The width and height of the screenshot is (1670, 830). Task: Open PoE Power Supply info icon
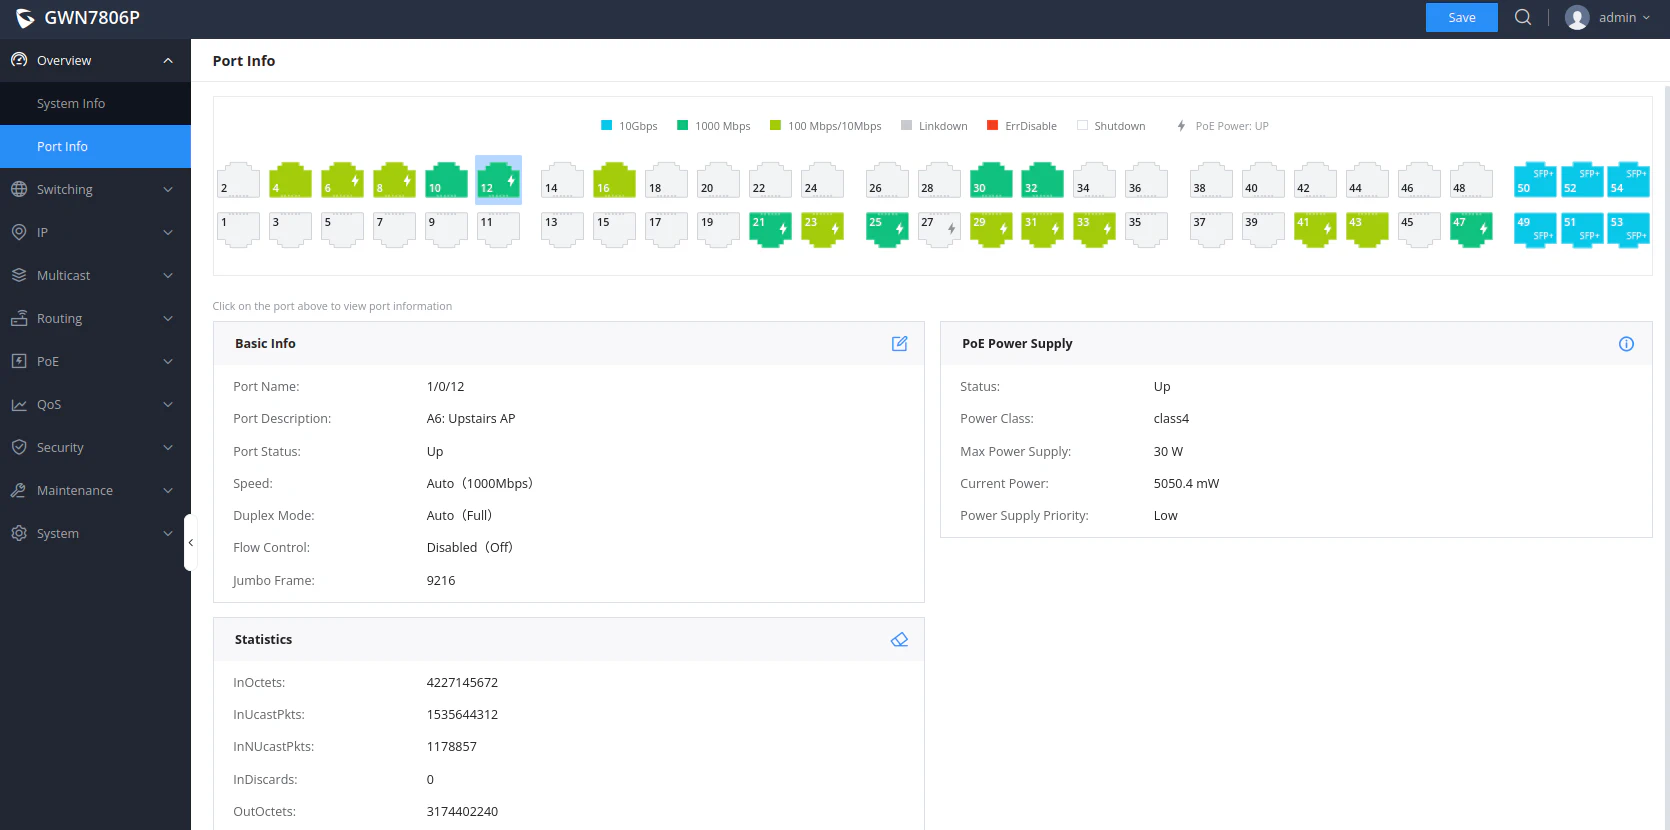click(1626, 344)
